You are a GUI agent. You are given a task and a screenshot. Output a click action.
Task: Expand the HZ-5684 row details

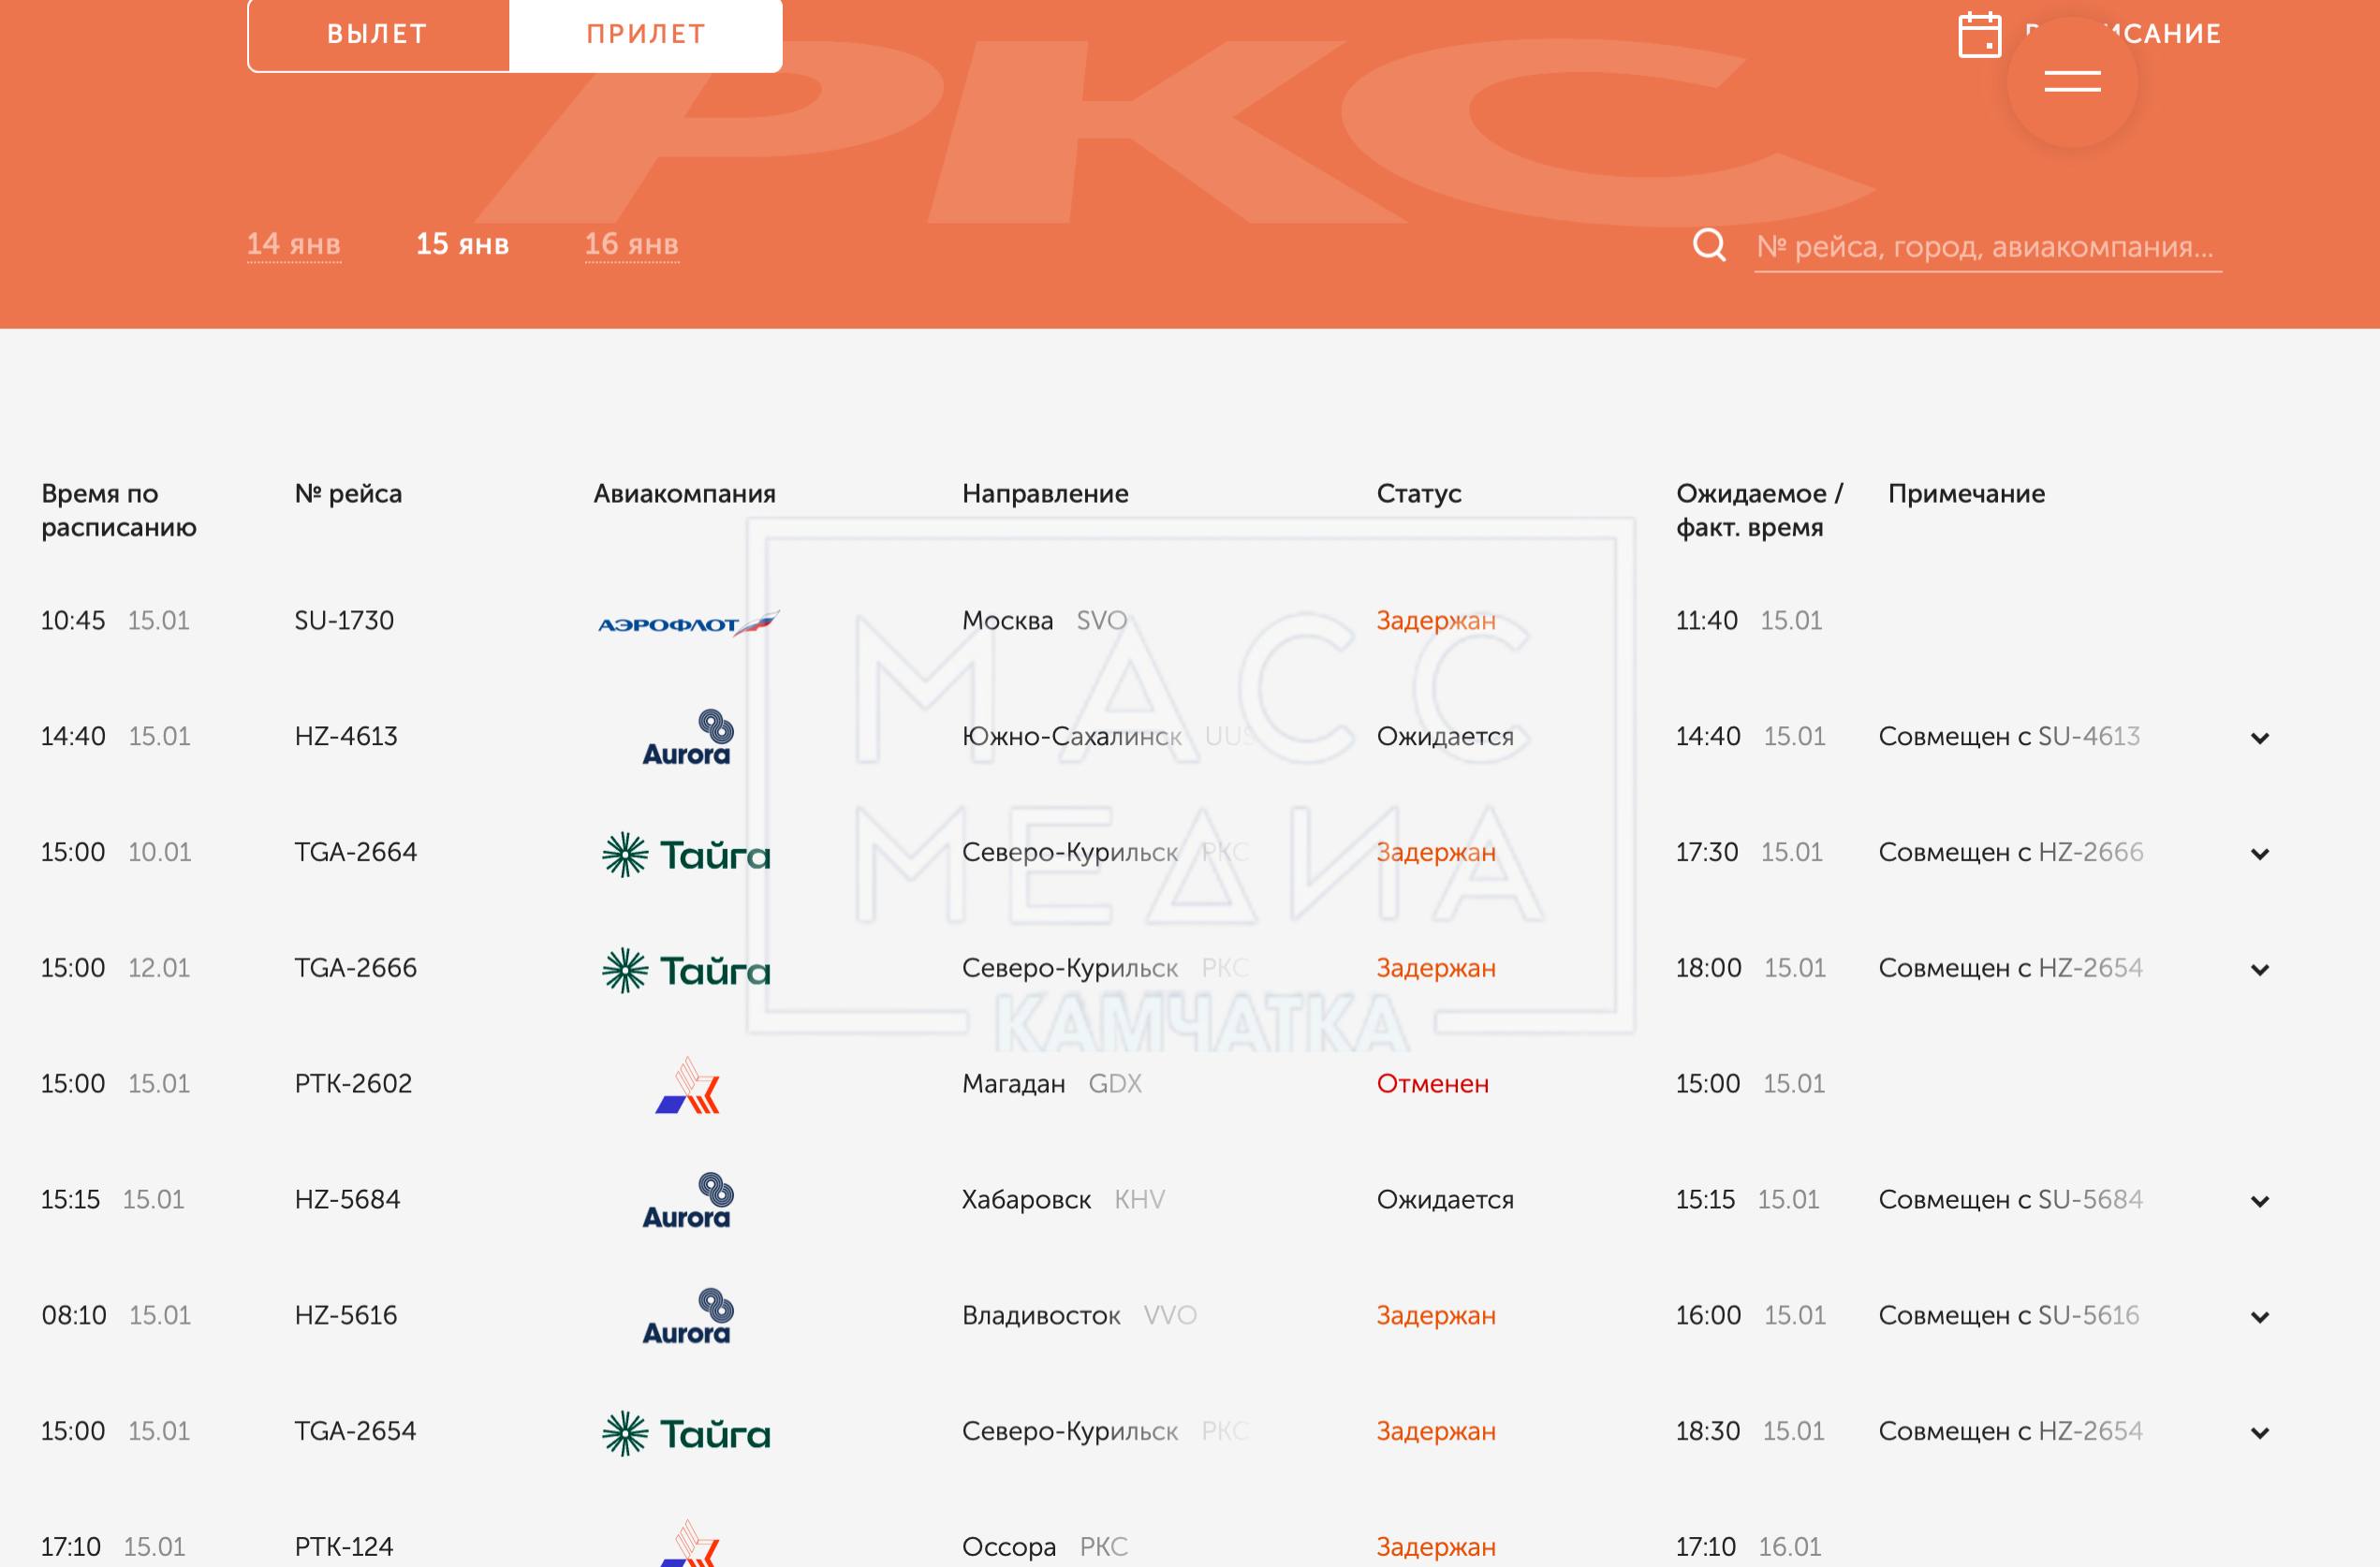click(x=2259, y=1201)
